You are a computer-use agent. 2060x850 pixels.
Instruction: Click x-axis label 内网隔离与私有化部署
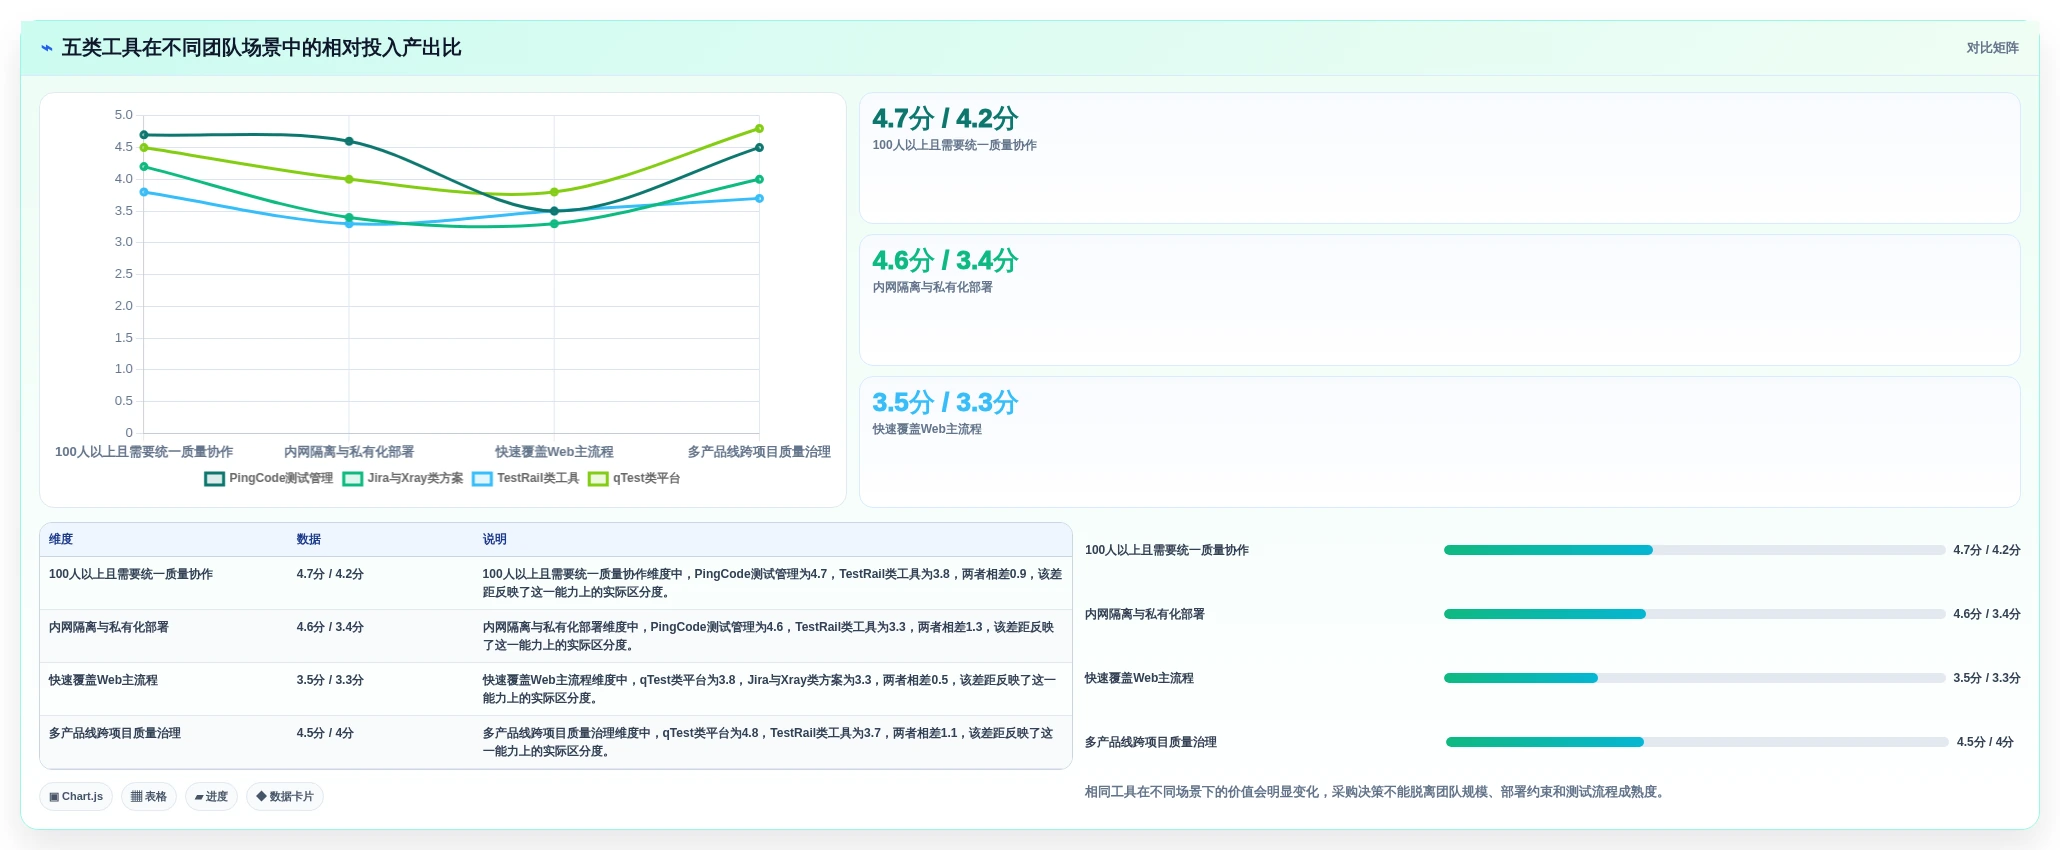pyautogui.click(x=349, y=452)
